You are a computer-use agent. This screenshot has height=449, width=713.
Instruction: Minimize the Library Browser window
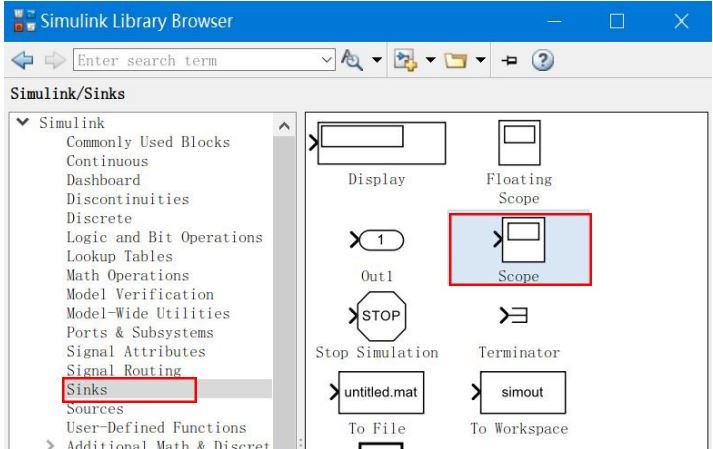pyautogui.click(x=554, y=21)
